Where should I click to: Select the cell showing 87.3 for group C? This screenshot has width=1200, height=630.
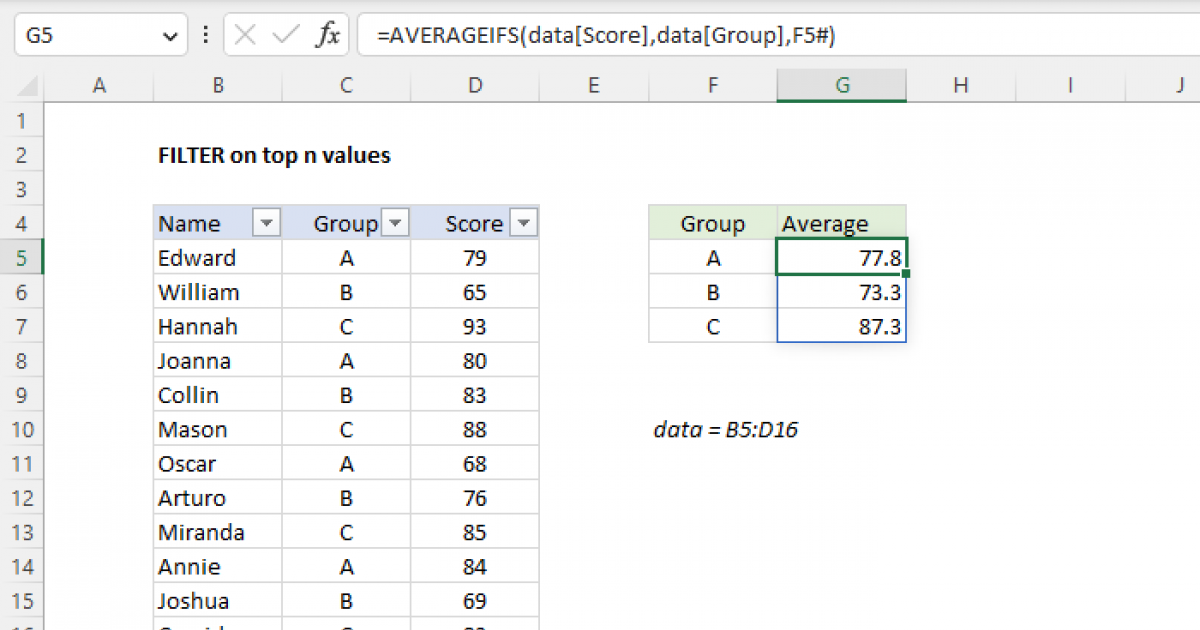pyautogui.click(x=841, y=325)
